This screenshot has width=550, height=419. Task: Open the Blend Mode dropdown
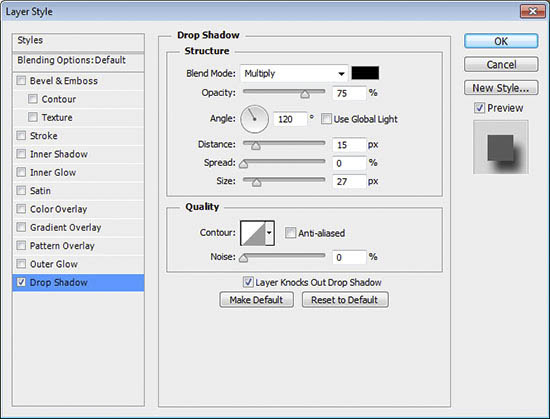(294, 73)
